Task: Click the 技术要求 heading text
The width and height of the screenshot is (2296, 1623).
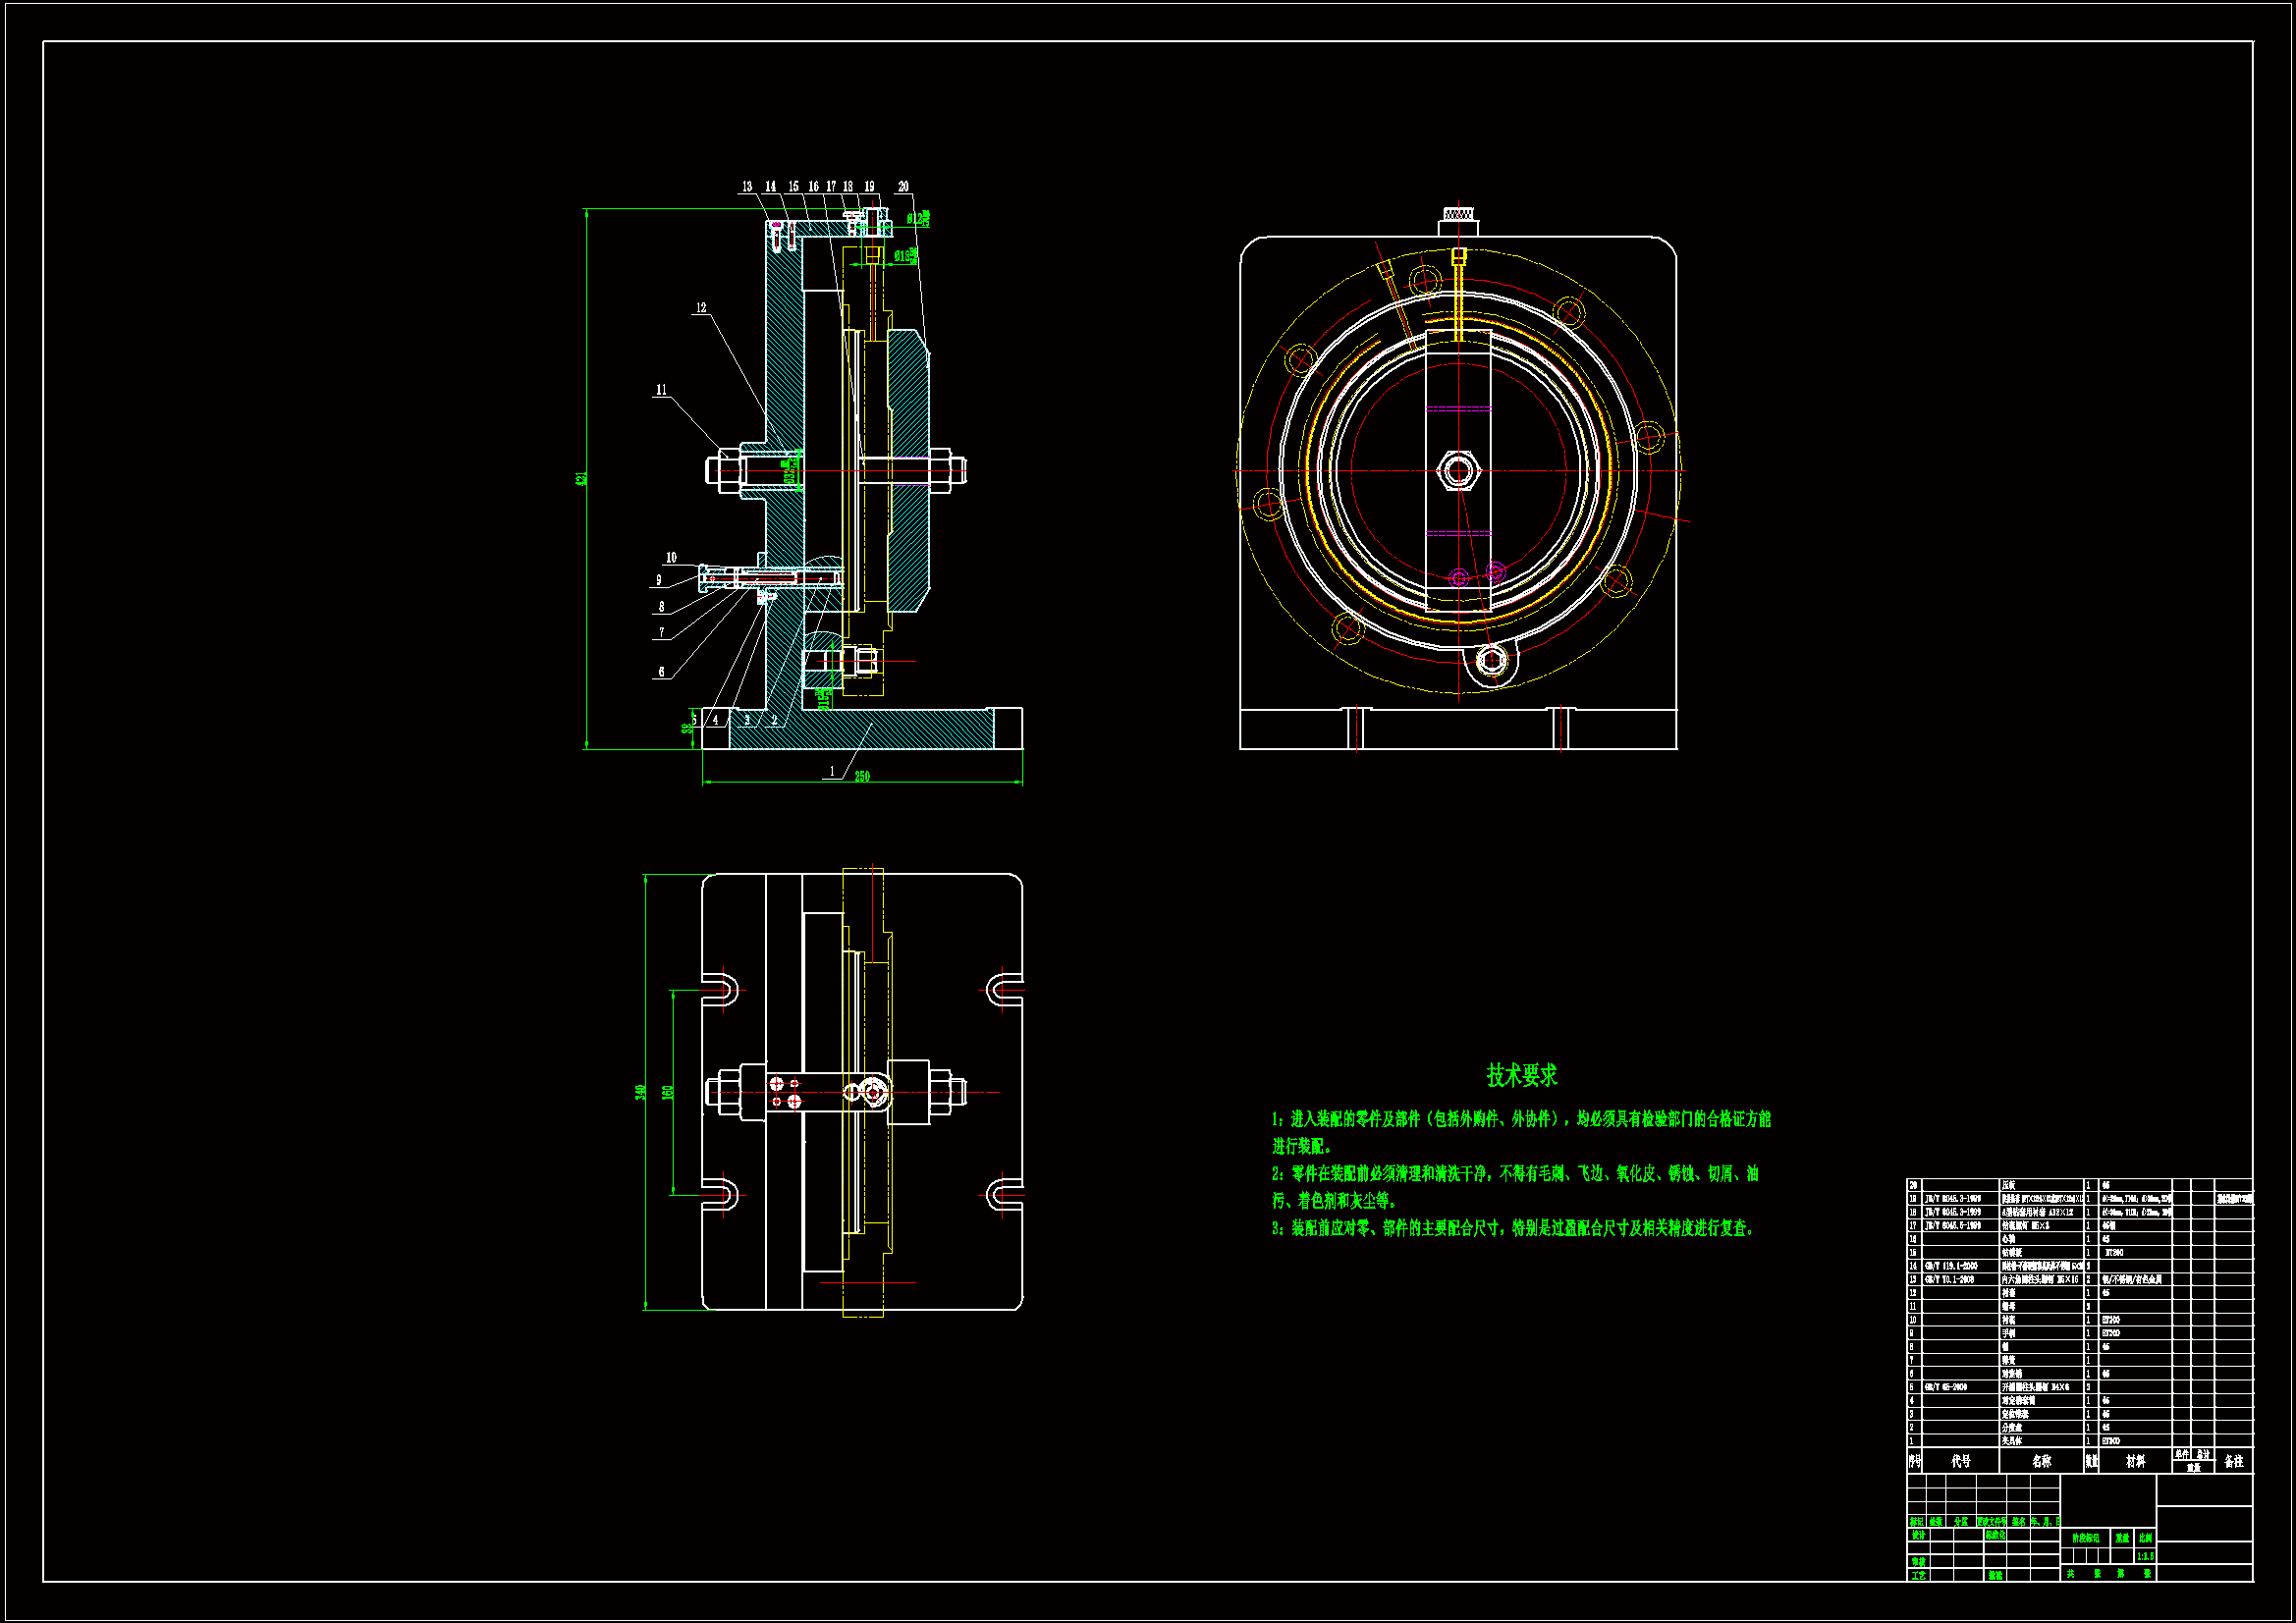Action: (x=1521, y=1076)
